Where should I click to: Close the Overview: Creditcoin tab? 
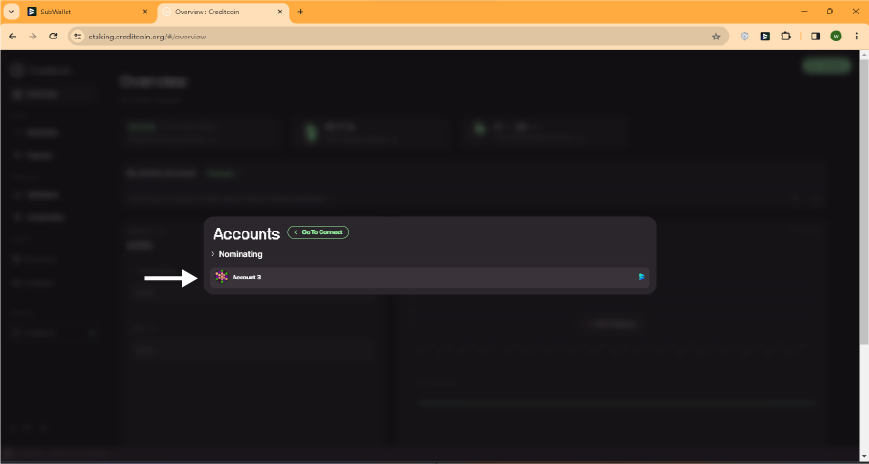click(280, 12)
